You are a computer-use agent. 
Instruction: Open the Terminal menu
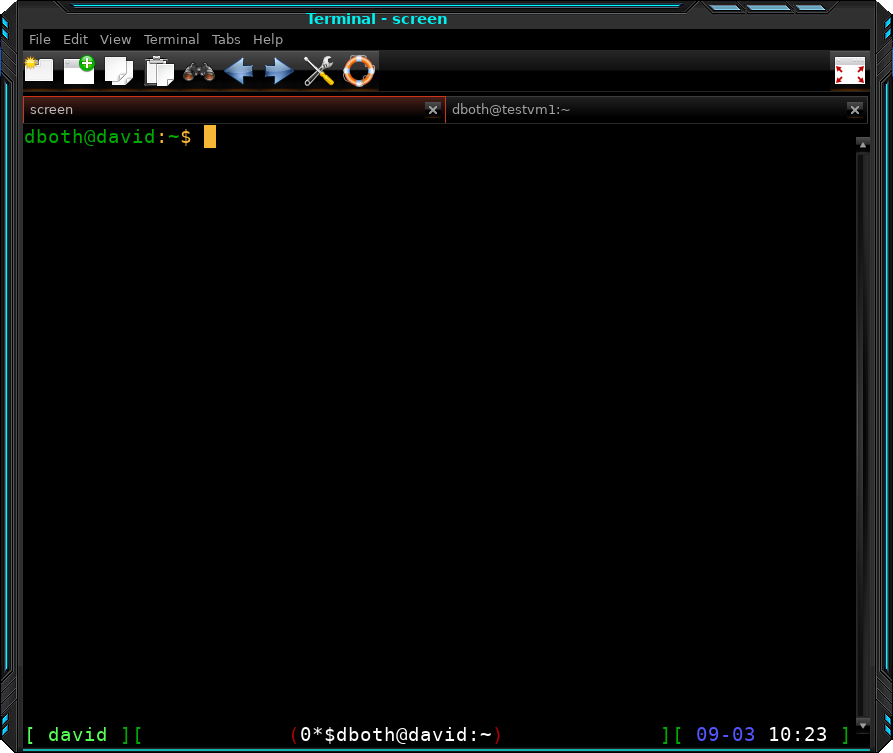pos(171,39)
